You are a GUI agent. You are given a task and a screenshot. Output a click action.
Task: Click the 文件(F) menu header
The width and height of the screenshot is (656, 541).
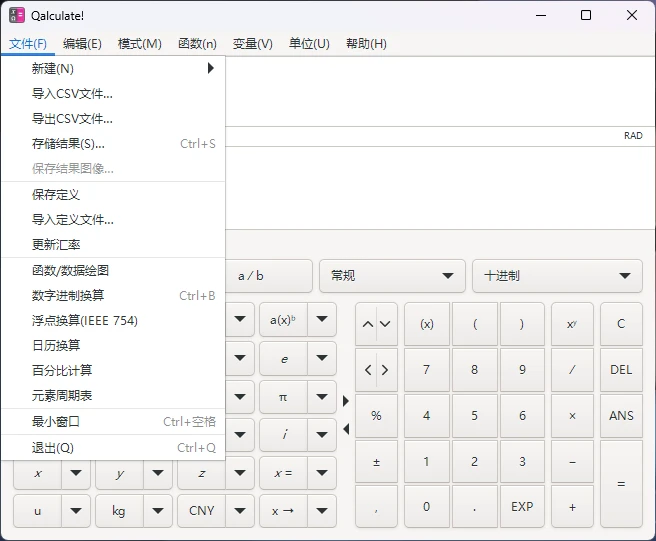coord(28,44)
